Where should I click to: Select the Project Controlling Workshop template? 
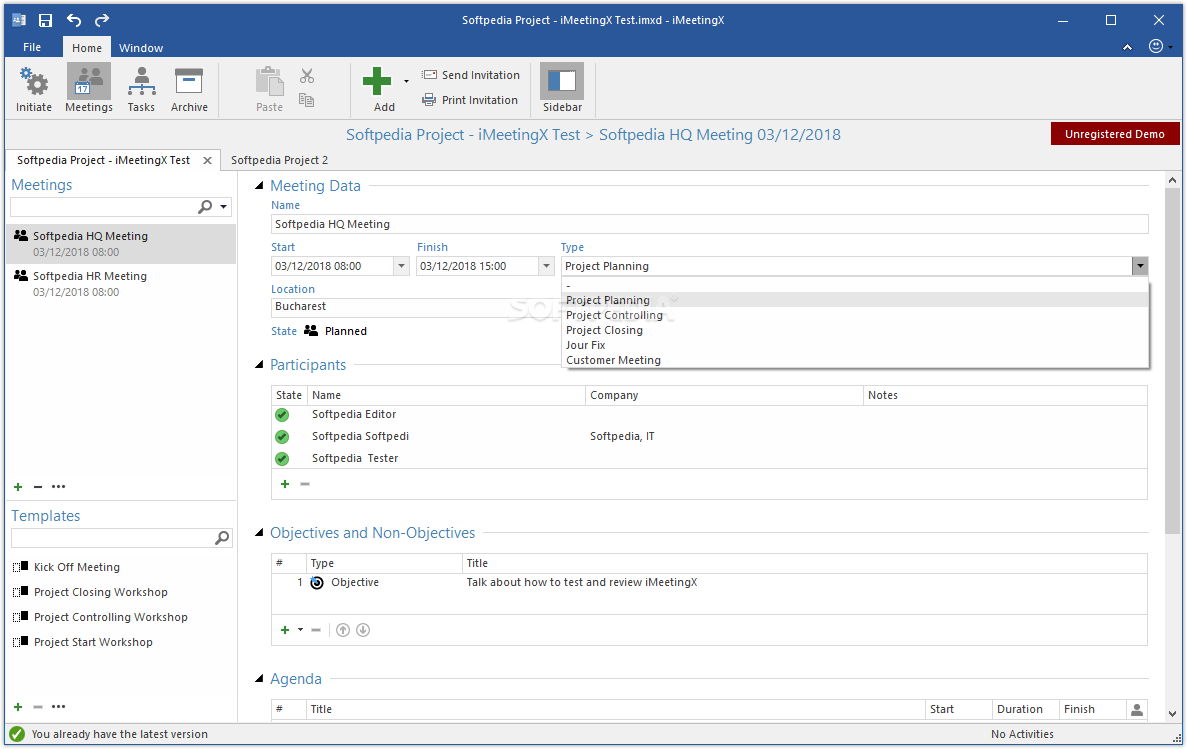coord(111,617)
